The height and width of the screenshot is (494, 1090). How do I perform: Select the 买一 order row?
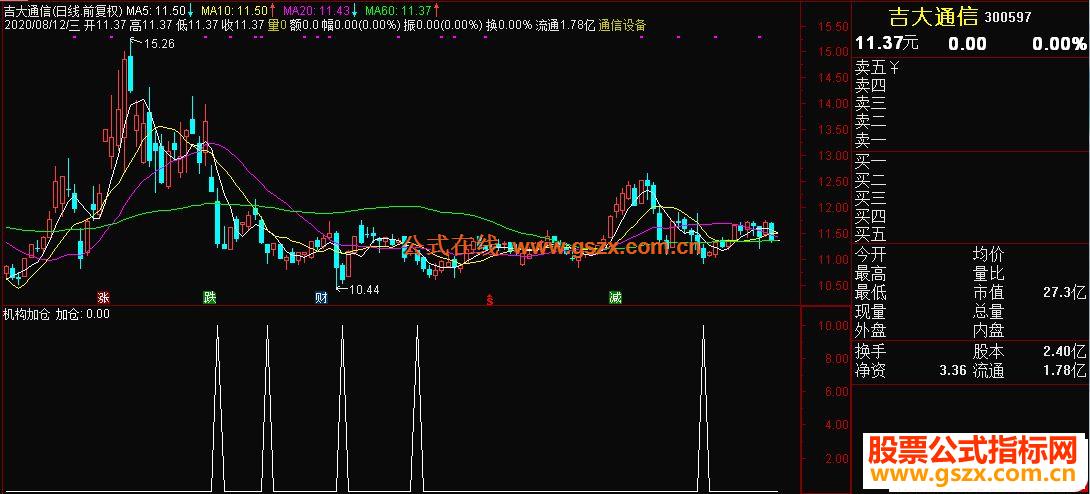pyautogui.click(x=970, y=161)
